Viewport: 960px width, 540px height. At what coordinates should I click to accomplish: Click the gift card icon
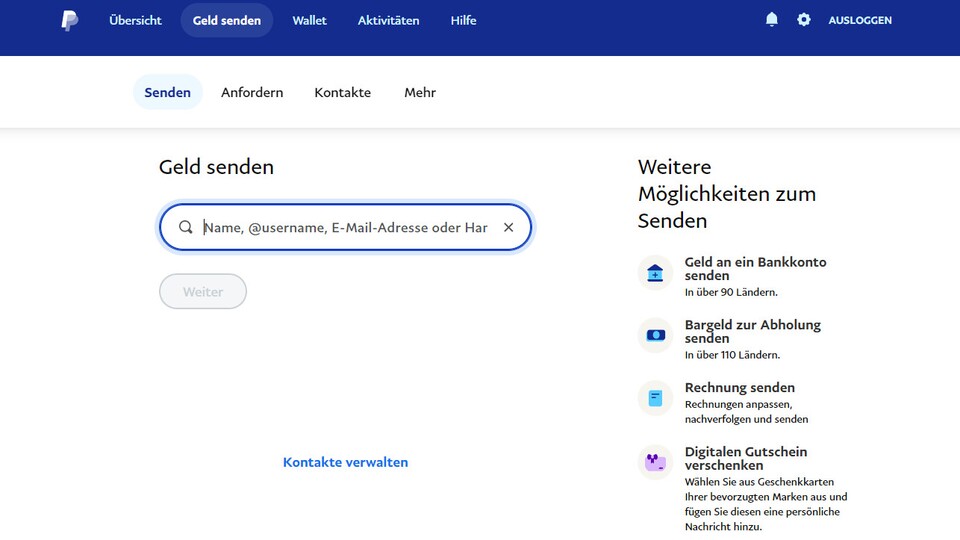click(655, 462)
